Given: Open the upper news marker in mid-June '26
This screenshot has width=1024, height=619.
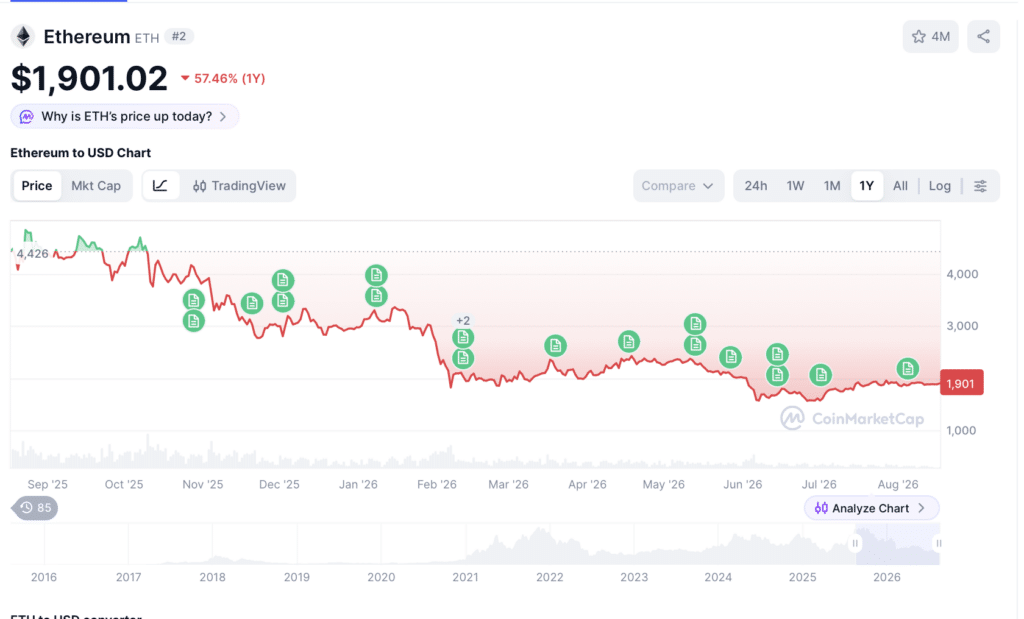Looking at the screenshot, I should click(x=777, y=355).
